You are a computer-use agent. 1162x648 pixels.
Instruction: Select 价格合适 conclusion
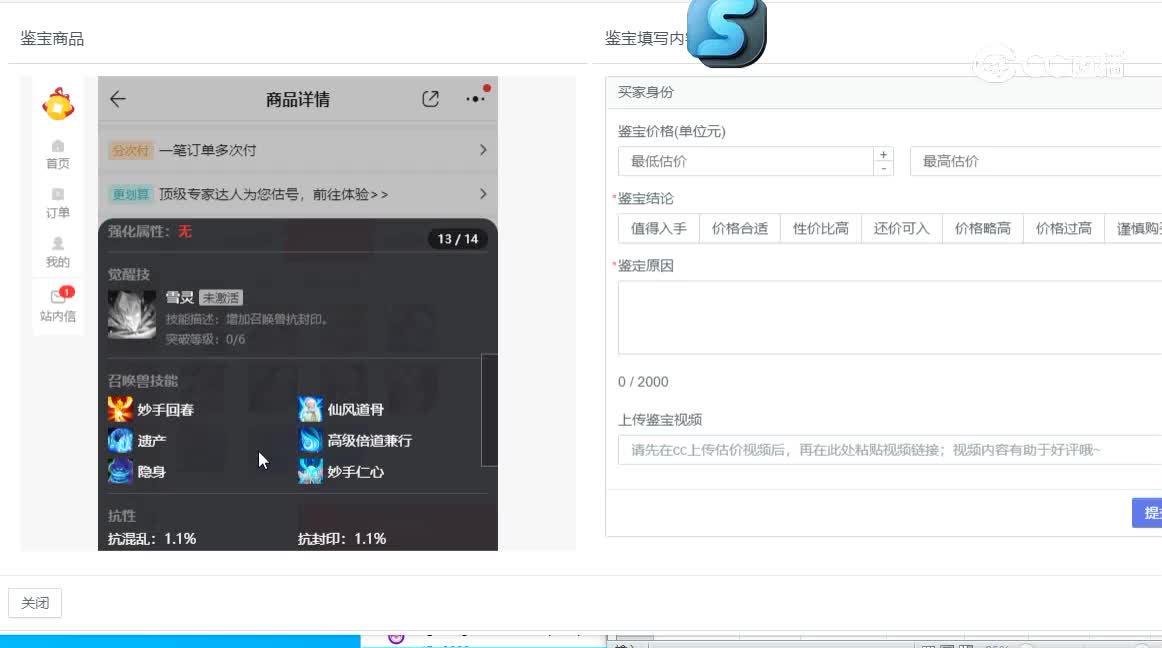740,228
